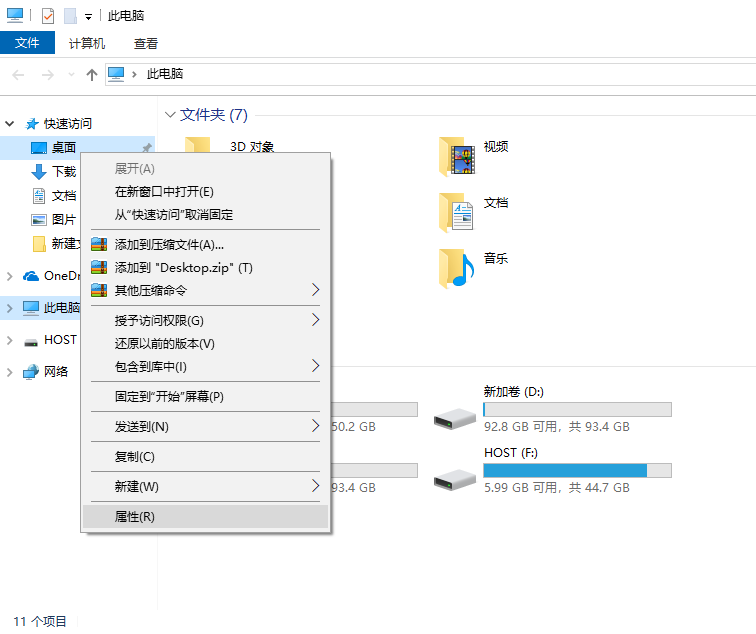Select the 文档 folder icon in main pane
Image resolution: width=756 pixels, height=634 pixels.
pyautogui.click(x=456, y=213)
